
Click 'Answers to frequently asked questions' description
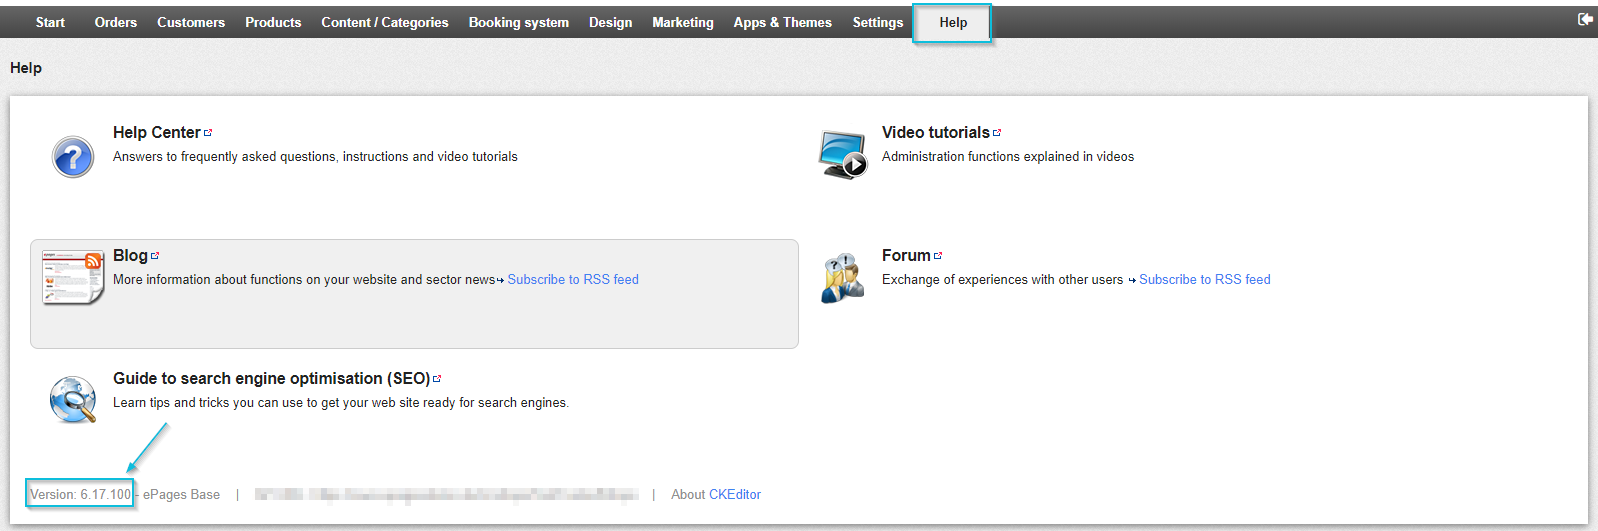coord(315,157)
